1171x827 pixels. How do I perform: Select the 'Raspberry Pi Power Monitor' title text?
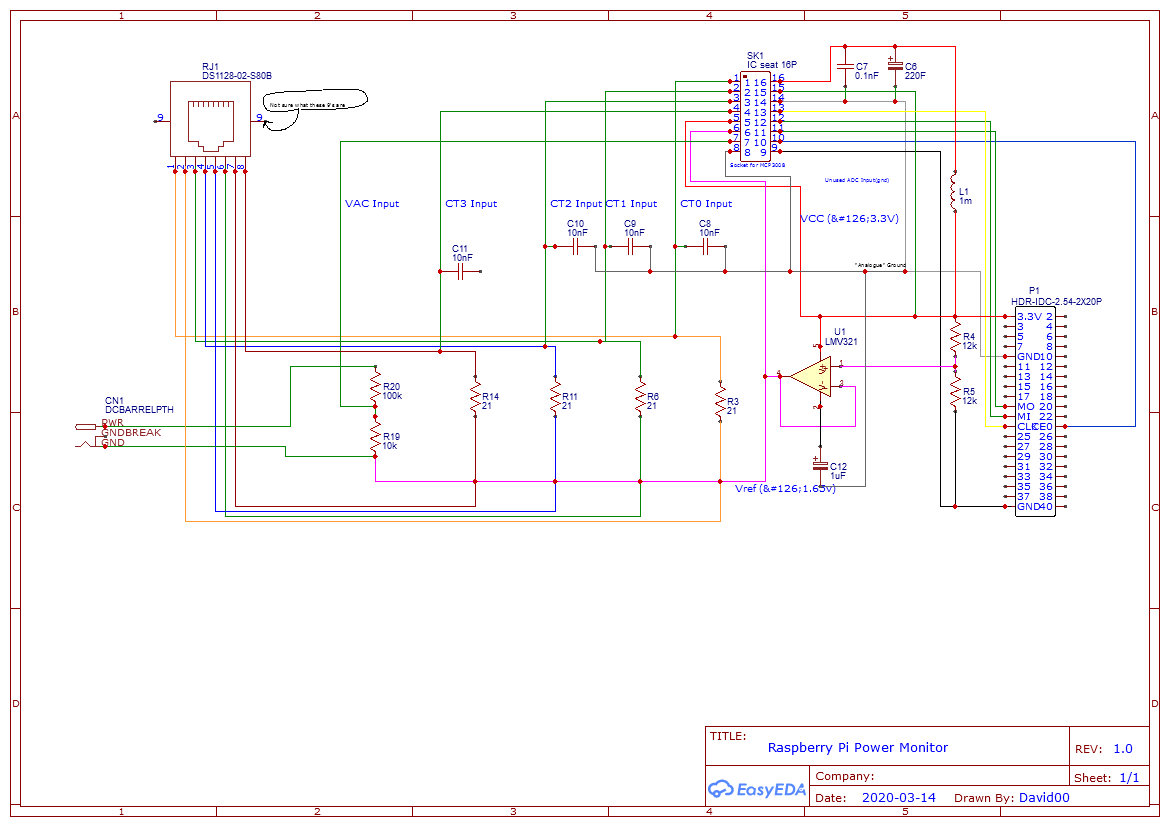pyautogui.click(x=857, y=748)
